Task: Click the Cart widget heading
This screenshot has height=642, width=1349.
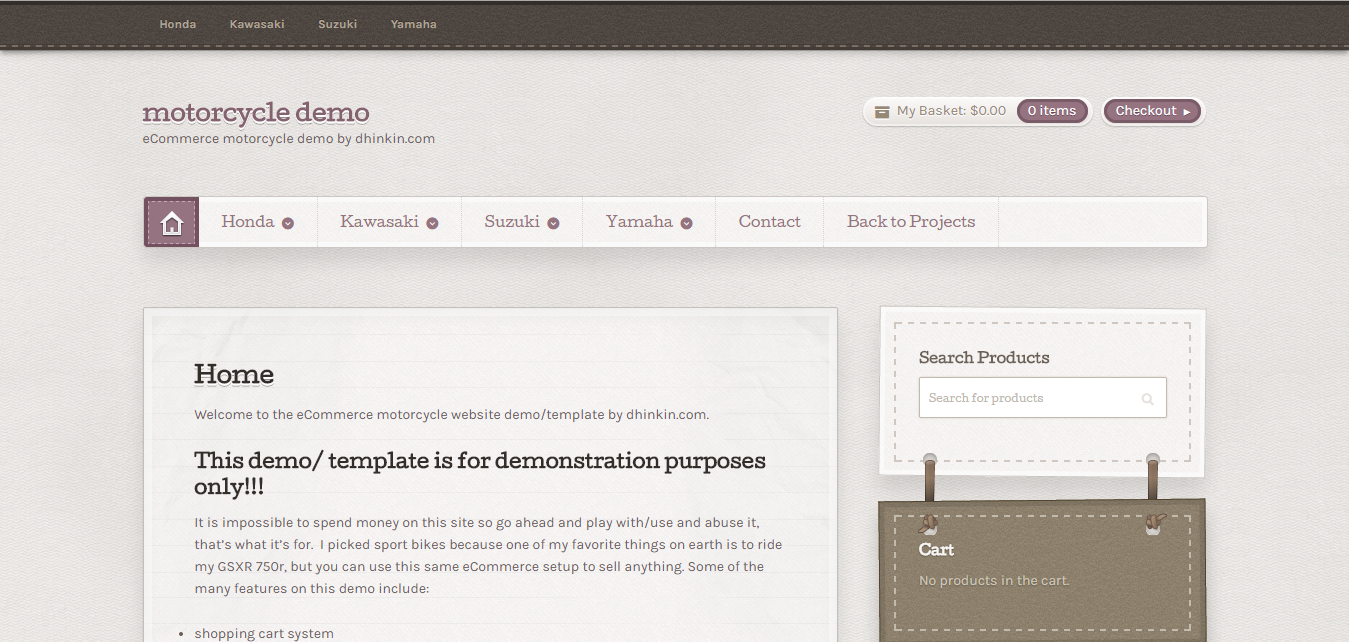Action: [936, 550]
